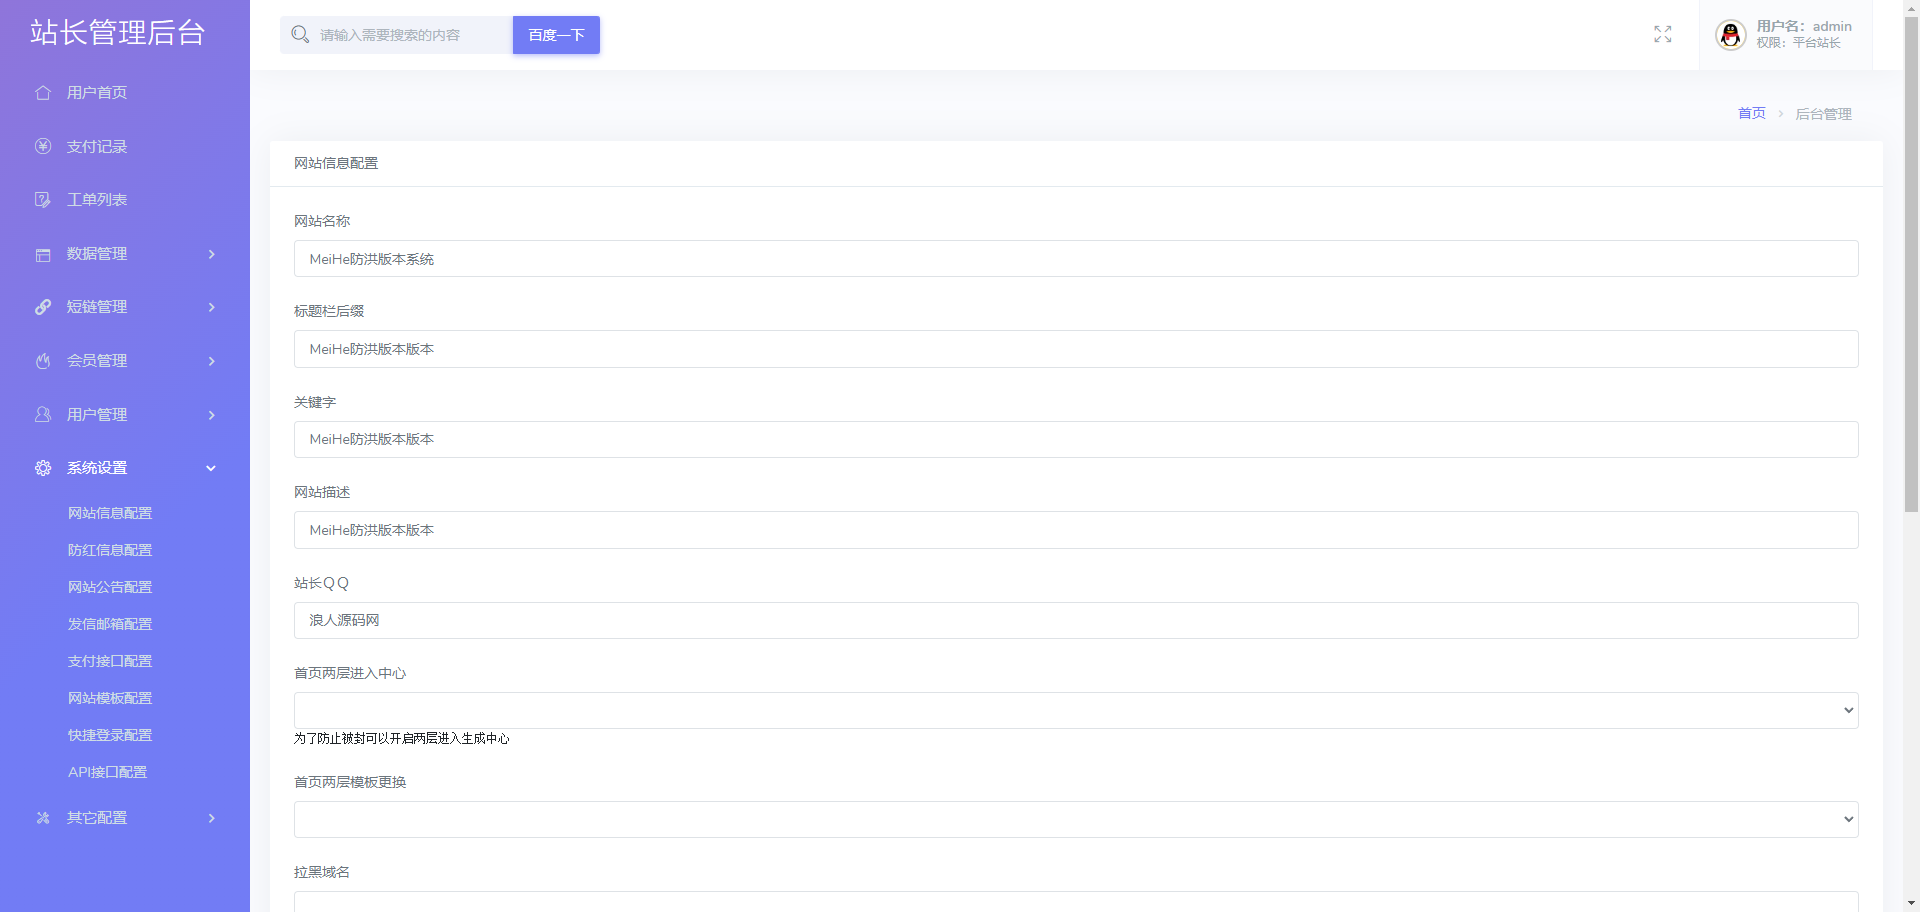Focus the 网站描述 input field
The image size is (1920, 912).
(1076, 530)
